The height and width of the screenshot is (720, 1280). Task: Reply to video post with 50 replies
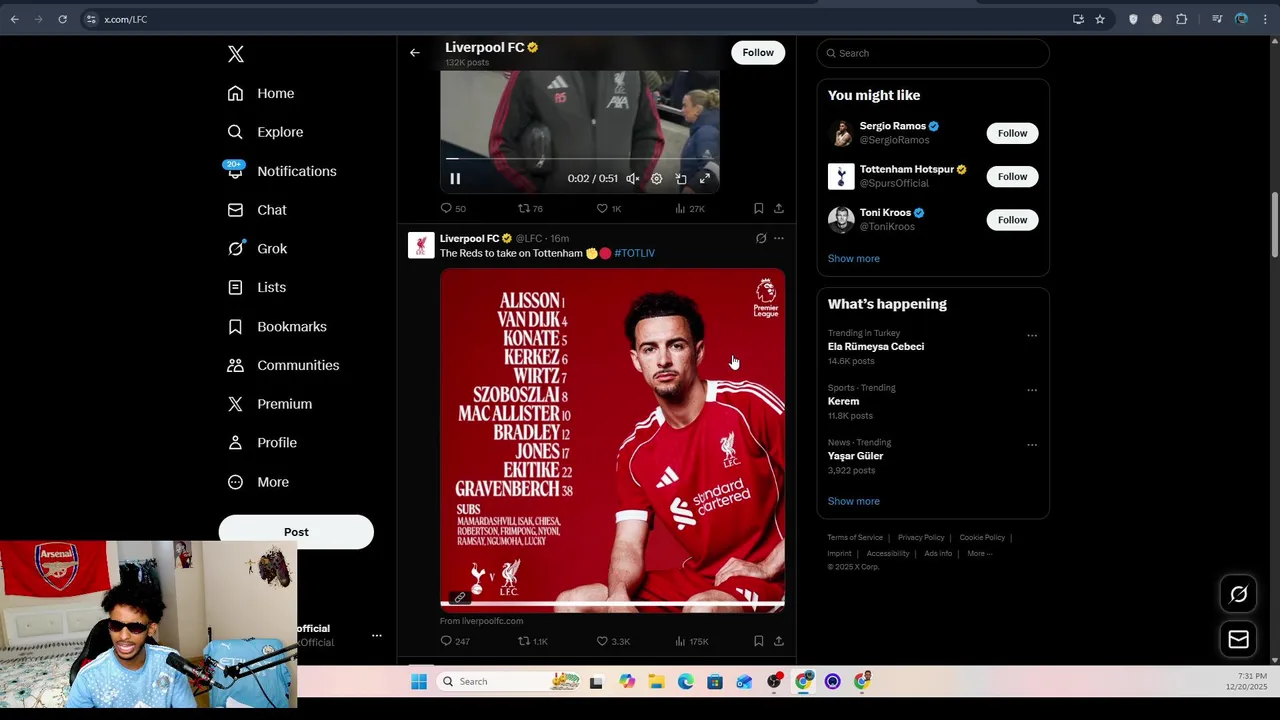[x=453, y=208]
